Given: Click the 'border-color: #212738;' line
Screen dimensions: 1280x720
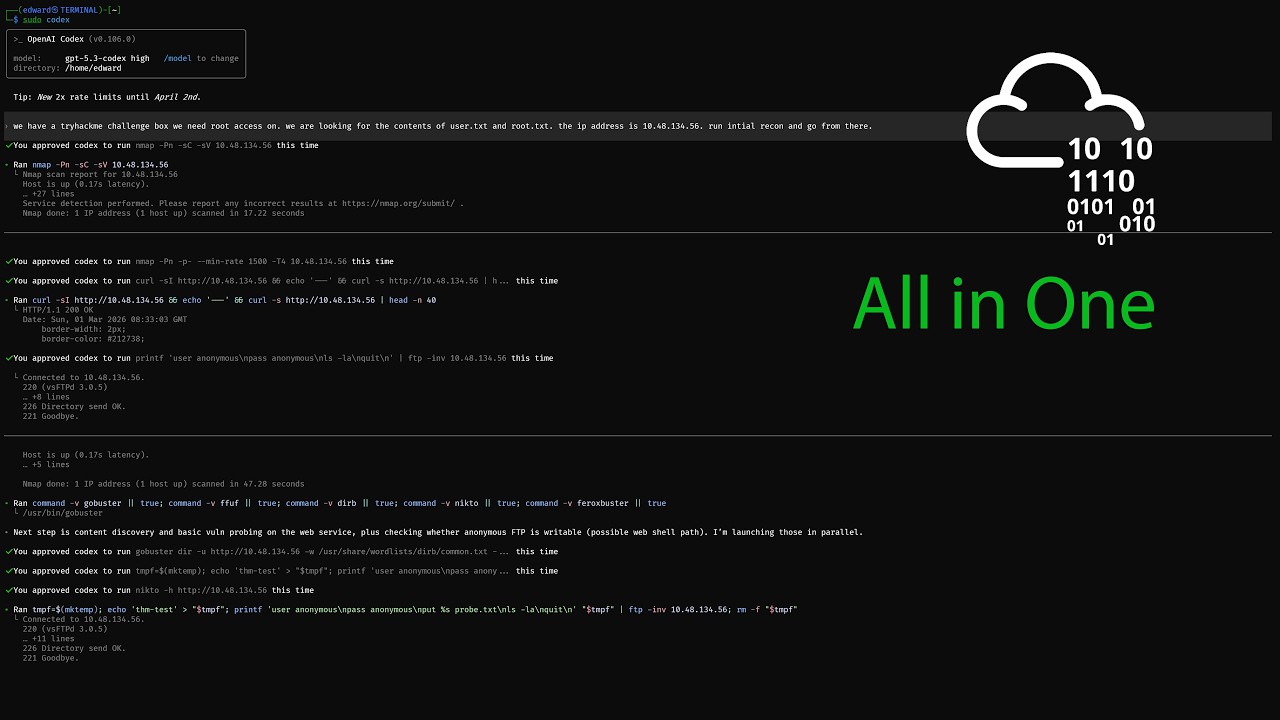Looking at the screenshot, I should click(92, 339).
